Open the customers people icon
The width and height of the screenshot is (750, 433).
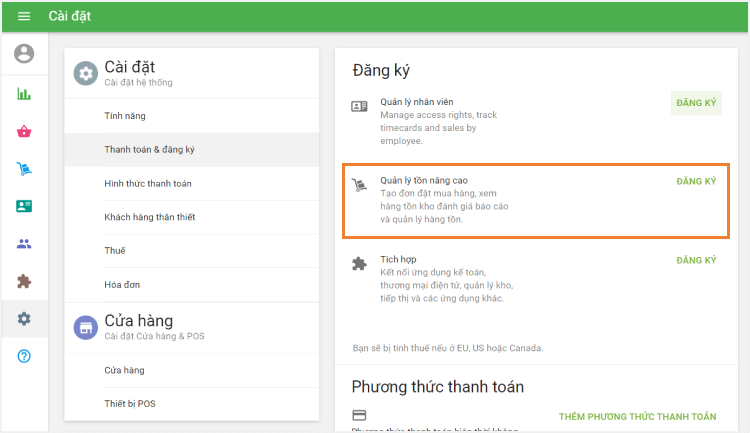click(24, 243)
